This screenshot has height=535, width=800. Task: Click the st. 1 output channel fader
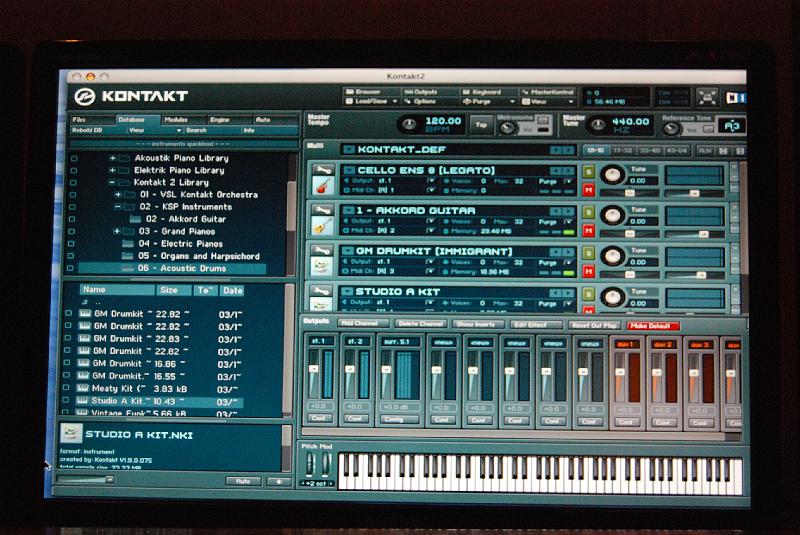(313, 368)
